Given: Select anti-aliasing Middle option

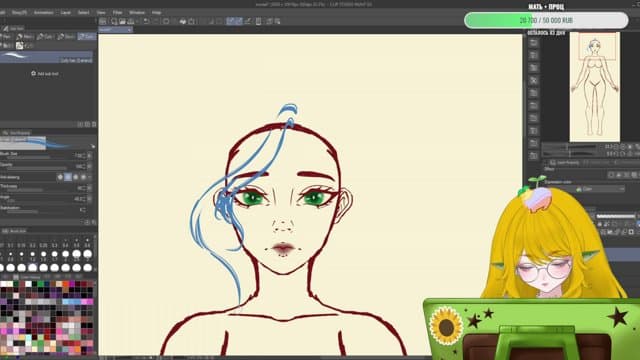Looking at the screenshot, I should 76,177.
